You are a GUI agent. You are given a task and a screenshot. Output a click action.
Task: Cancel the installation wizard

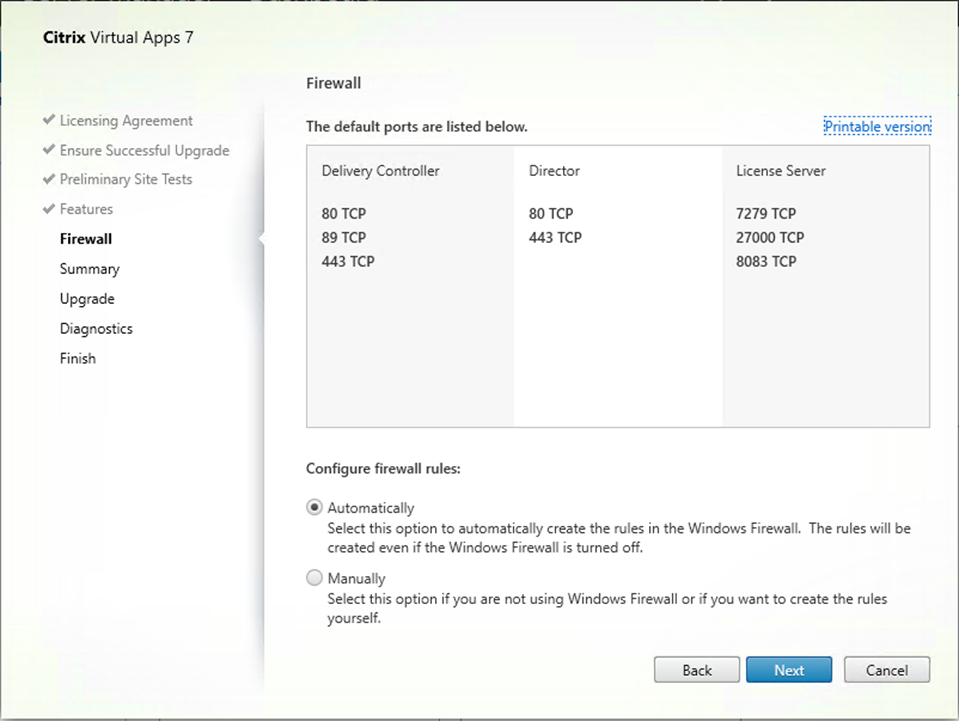[x=887, y=670]
